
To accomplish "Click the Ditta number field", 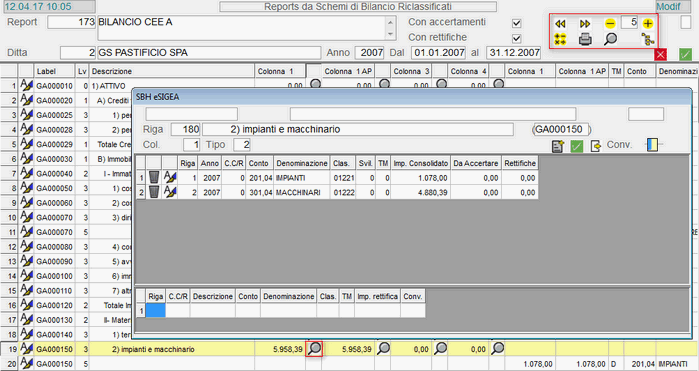I will click(78, 53).
